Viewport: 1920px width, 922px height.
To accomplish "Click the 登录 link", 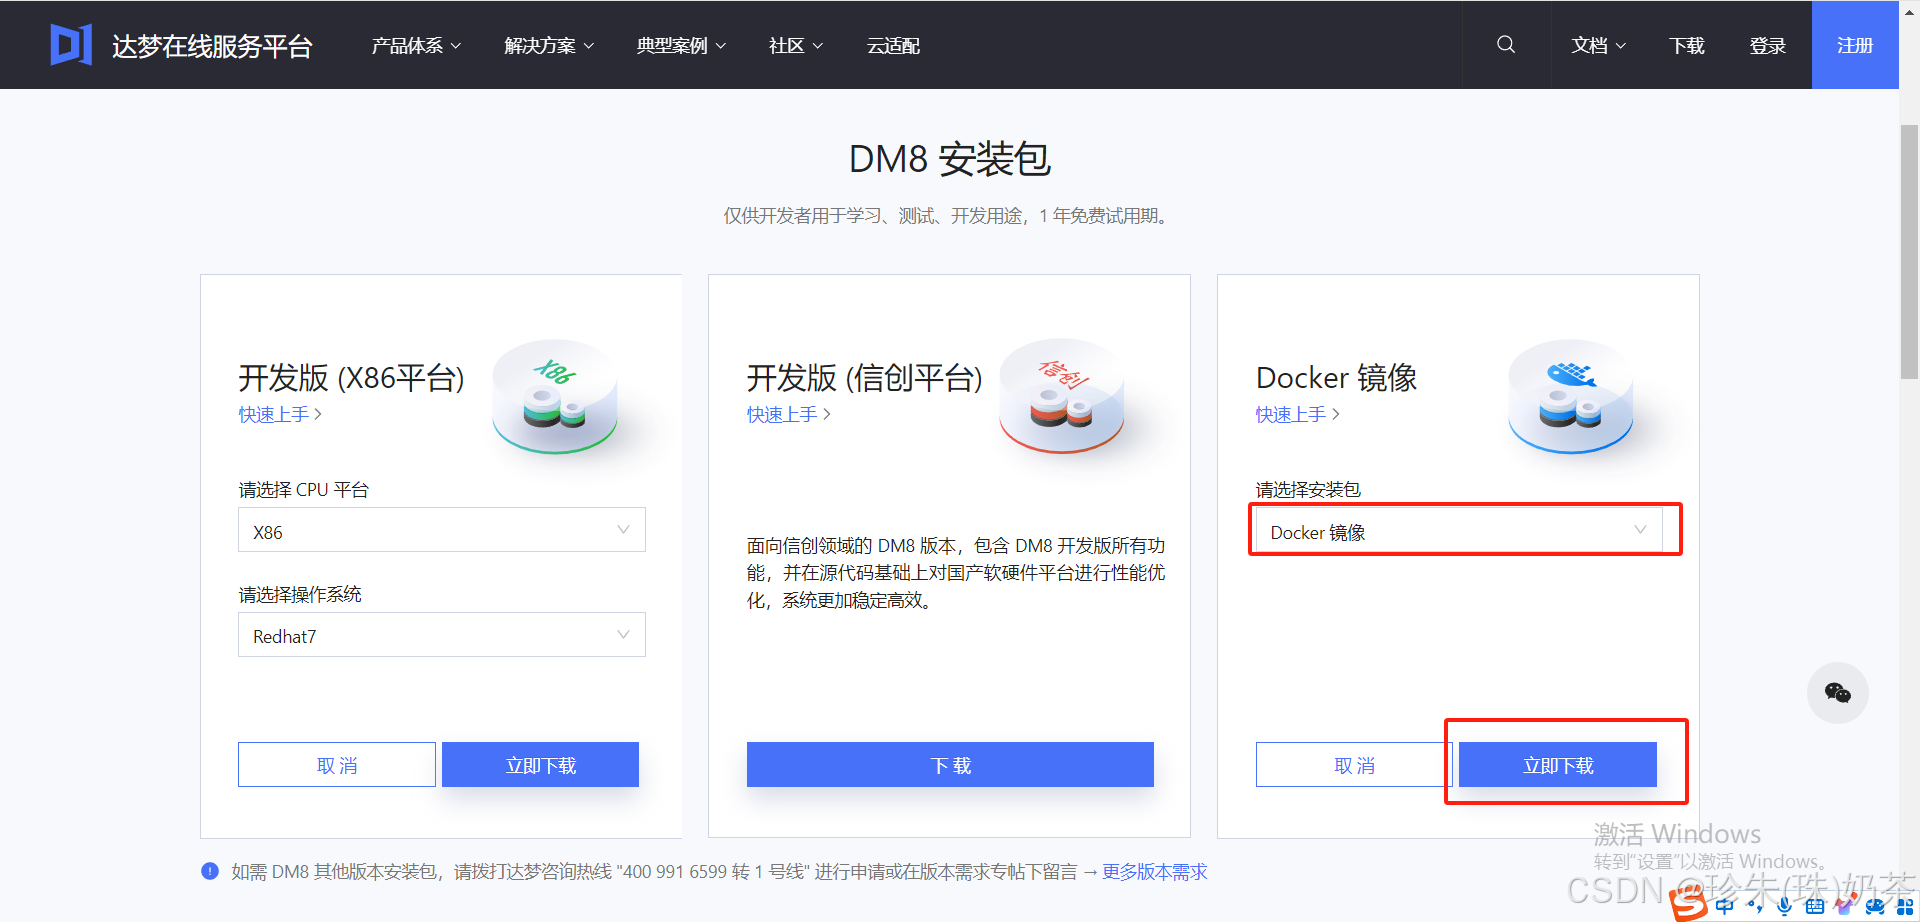I will click(x=1767, y=46).
